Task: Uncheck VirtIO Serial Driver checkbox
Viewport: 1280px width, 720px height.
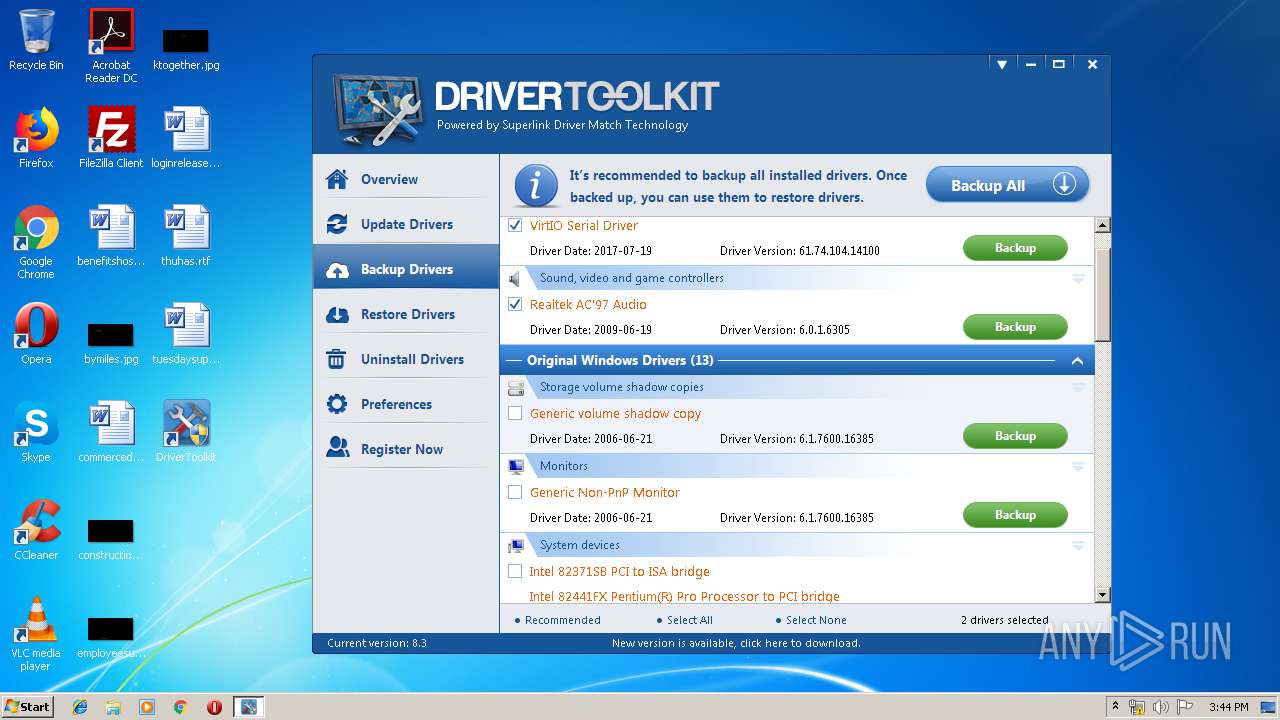Action: coord(515,225)
